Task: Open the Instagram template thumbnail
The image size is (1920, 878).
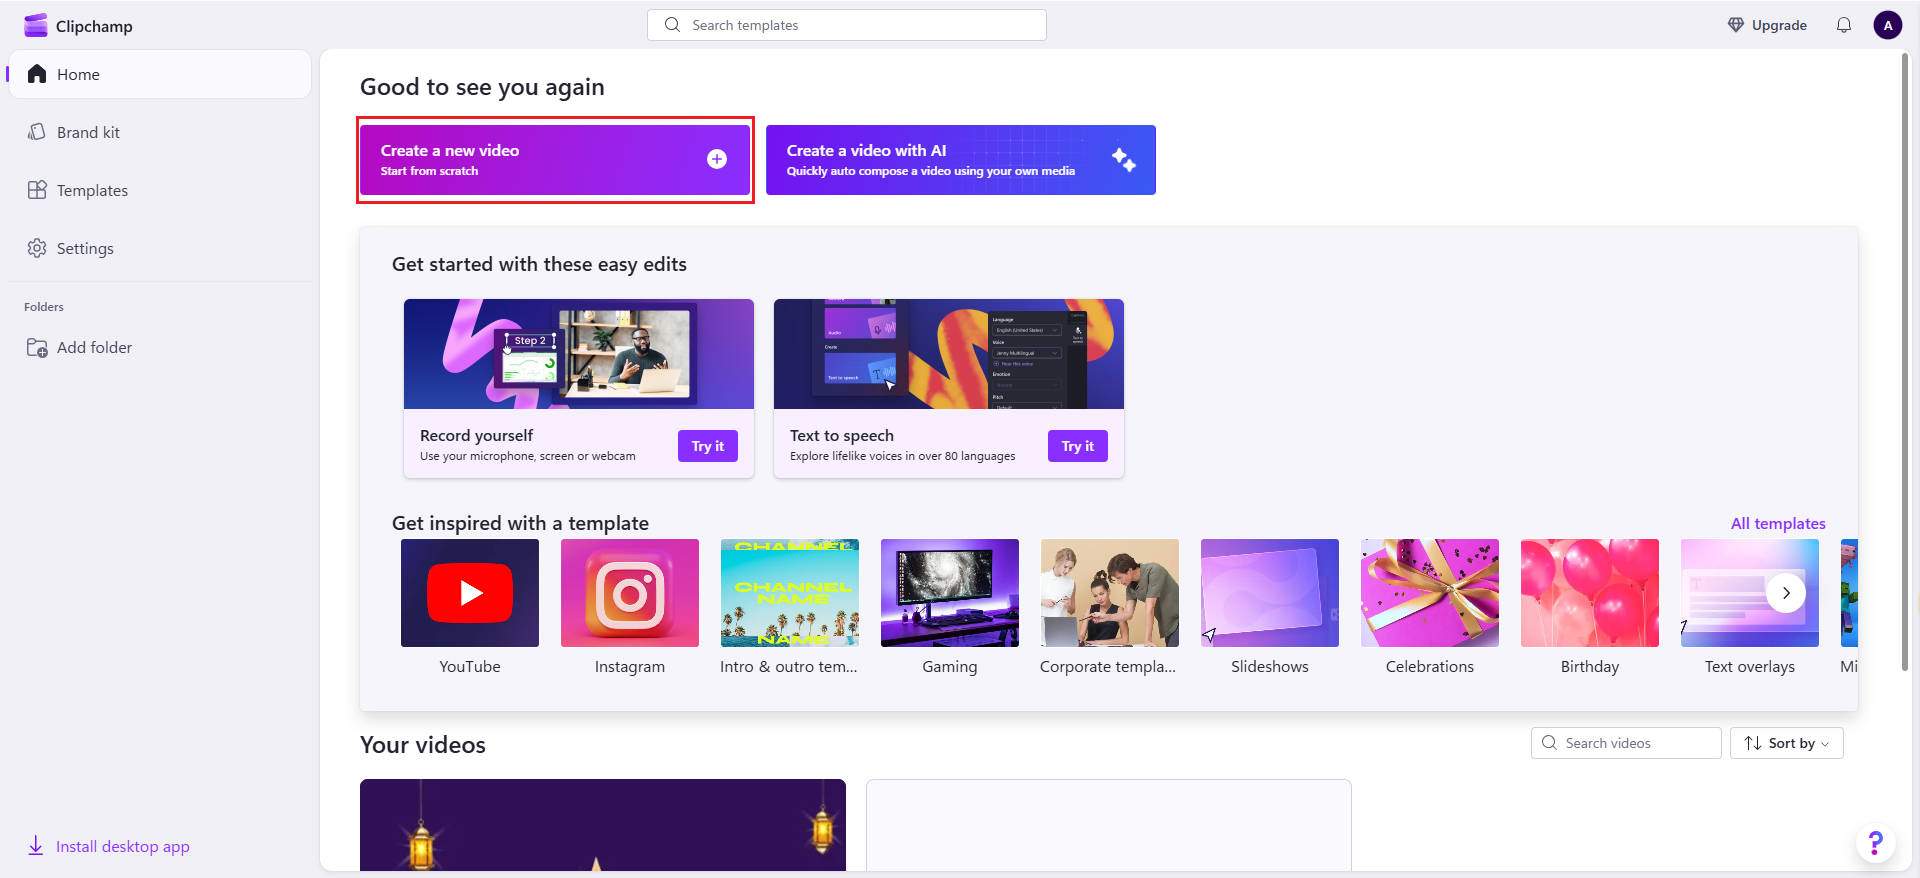Action: [x=630, y=593]
